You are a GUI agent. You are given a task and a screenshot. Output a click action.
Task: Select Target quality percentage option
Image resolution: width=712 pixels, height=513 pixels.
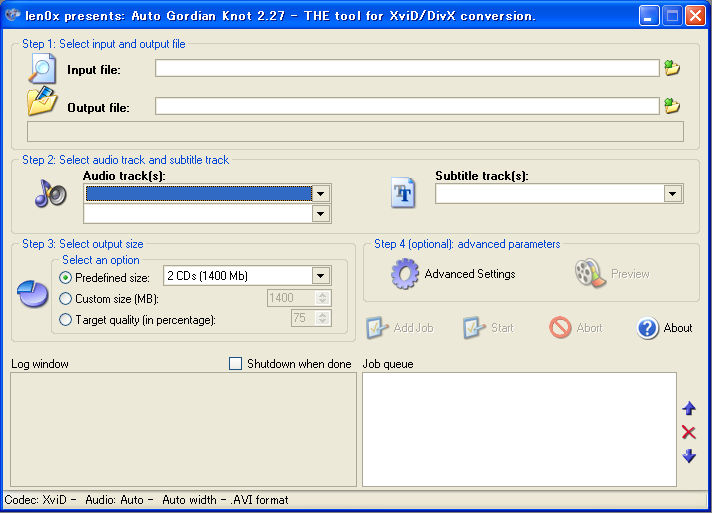coord(65,320)
